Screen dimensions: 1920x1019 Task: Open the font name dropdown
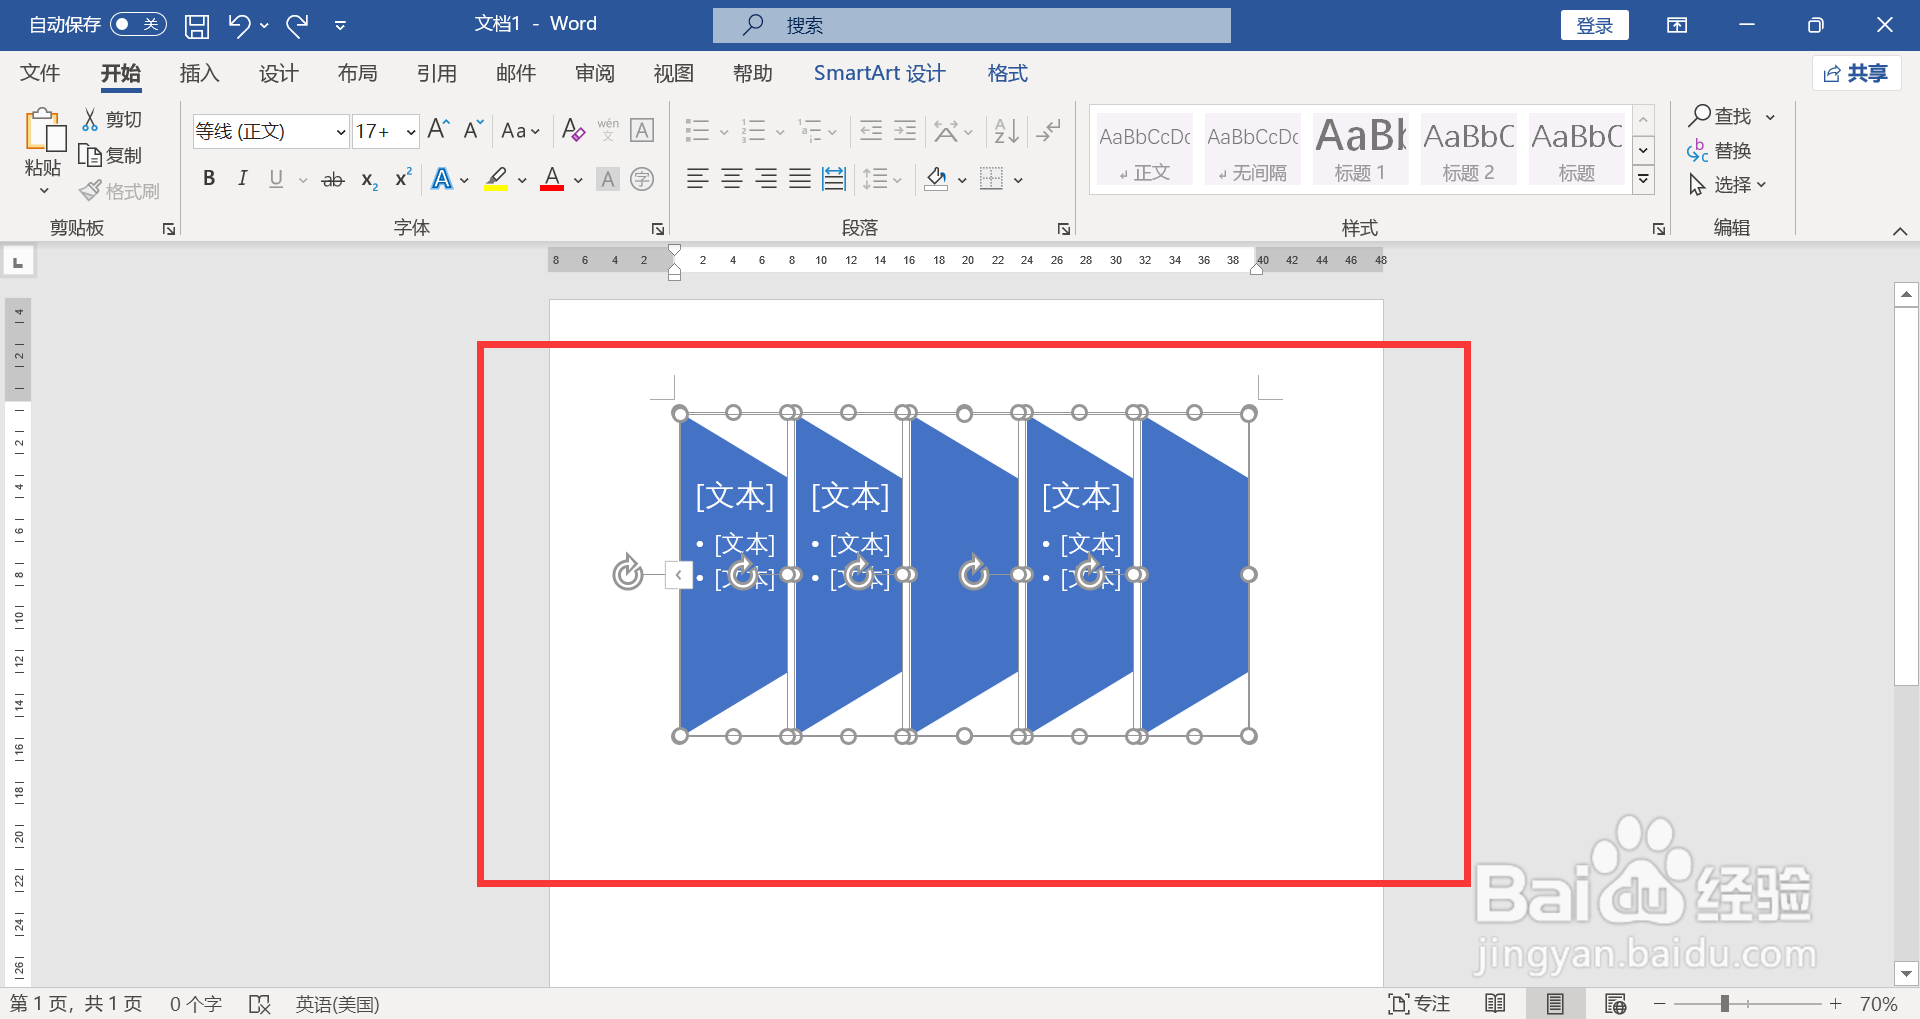point(340,132)
